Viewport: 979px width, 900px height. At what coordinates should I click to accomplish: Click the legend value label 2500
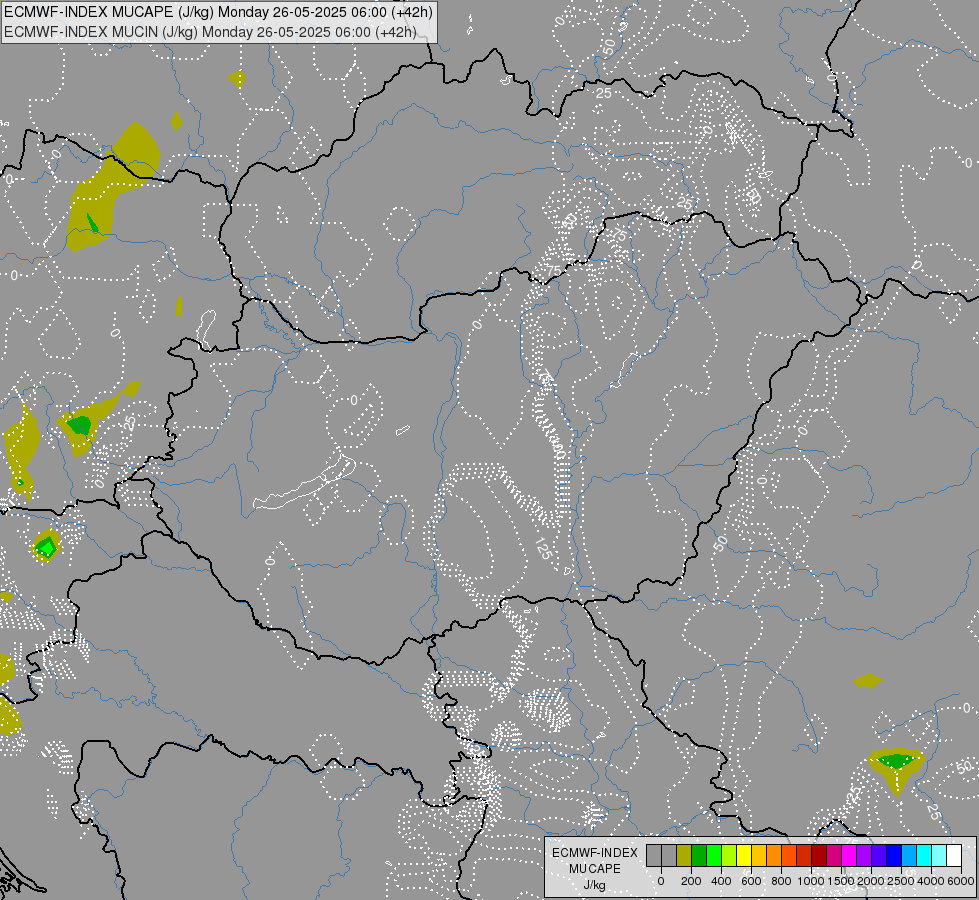[x=901, y=881]
